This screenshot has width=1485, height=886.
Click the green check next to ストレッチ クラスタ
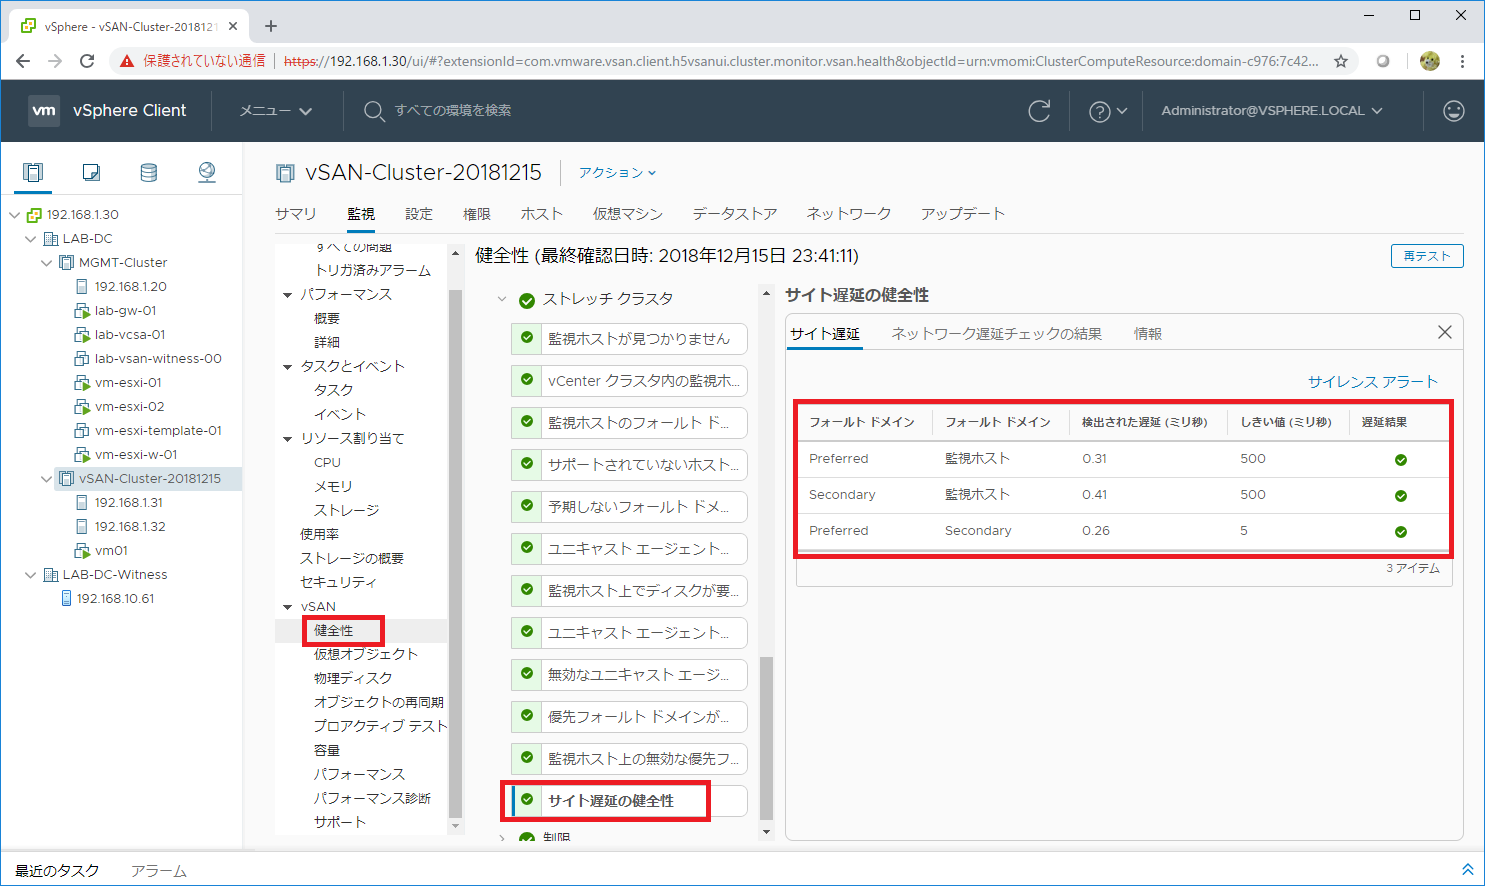pos(527,300)
